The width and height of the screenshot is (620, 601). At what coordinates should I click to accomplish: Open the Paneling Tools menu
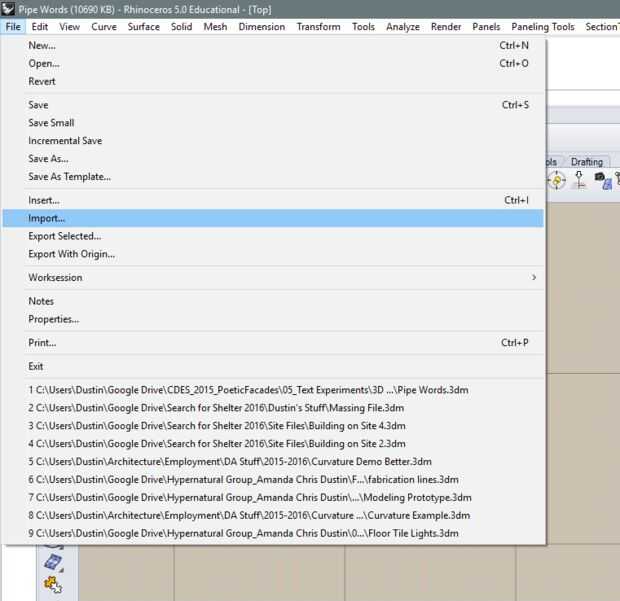coord(542,27)
